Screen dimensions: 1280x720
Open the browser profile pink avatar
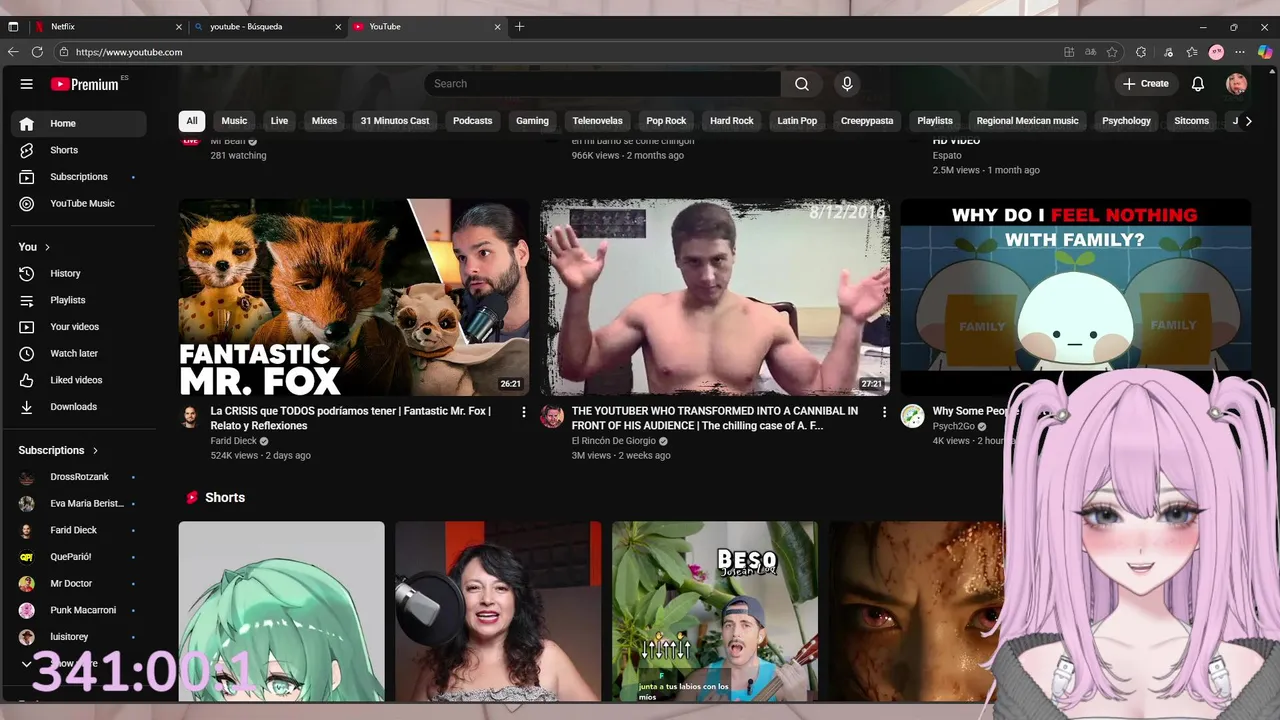pos(1216,52)
